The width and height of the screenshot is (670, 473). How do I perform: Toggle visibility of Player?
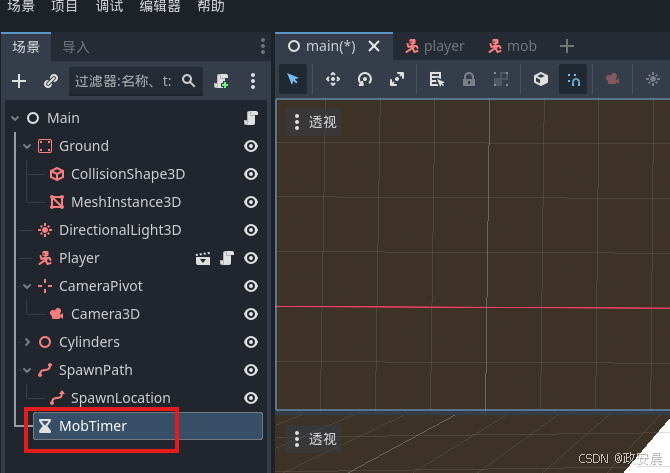(251, 258)
